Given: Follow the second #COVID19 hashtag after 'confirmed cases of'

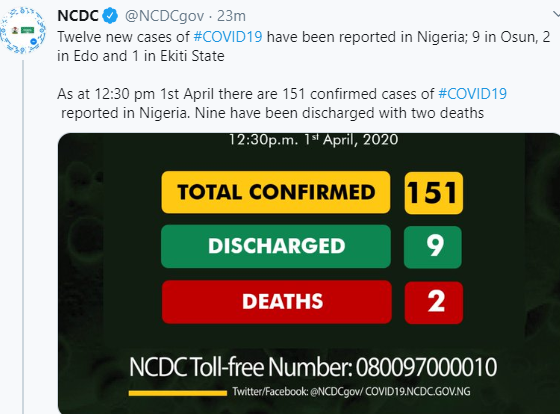Looking at the screenshot, I should tap(472, 94).
